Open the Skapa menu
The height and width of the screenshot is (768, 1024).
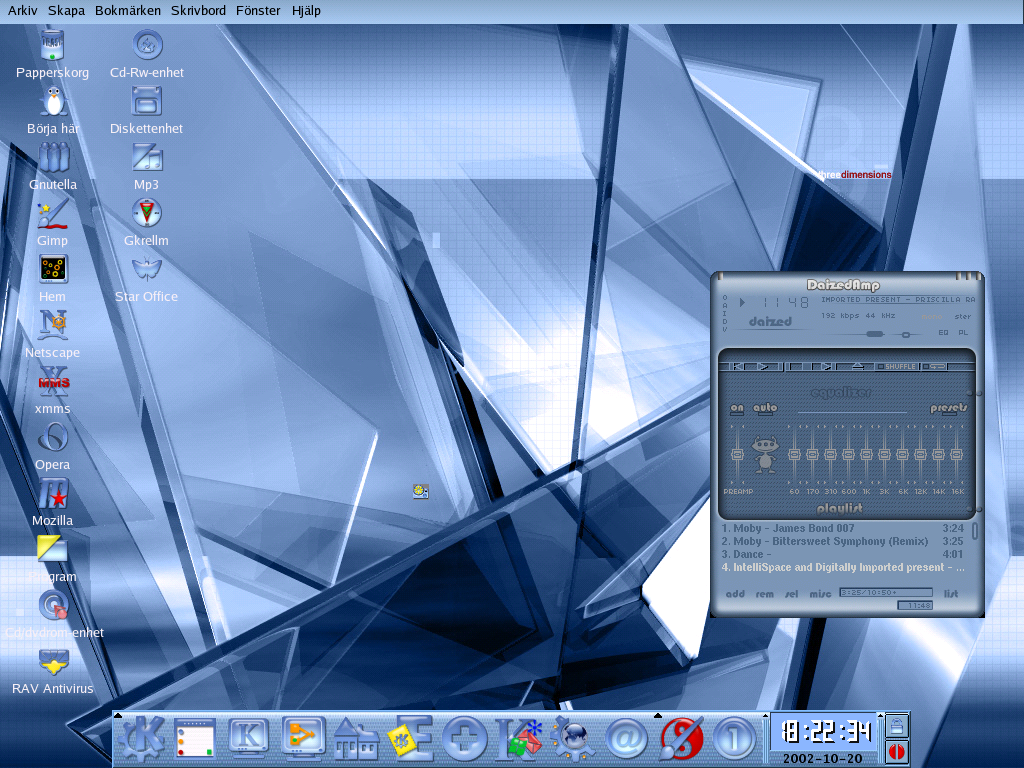coord(66,10)
